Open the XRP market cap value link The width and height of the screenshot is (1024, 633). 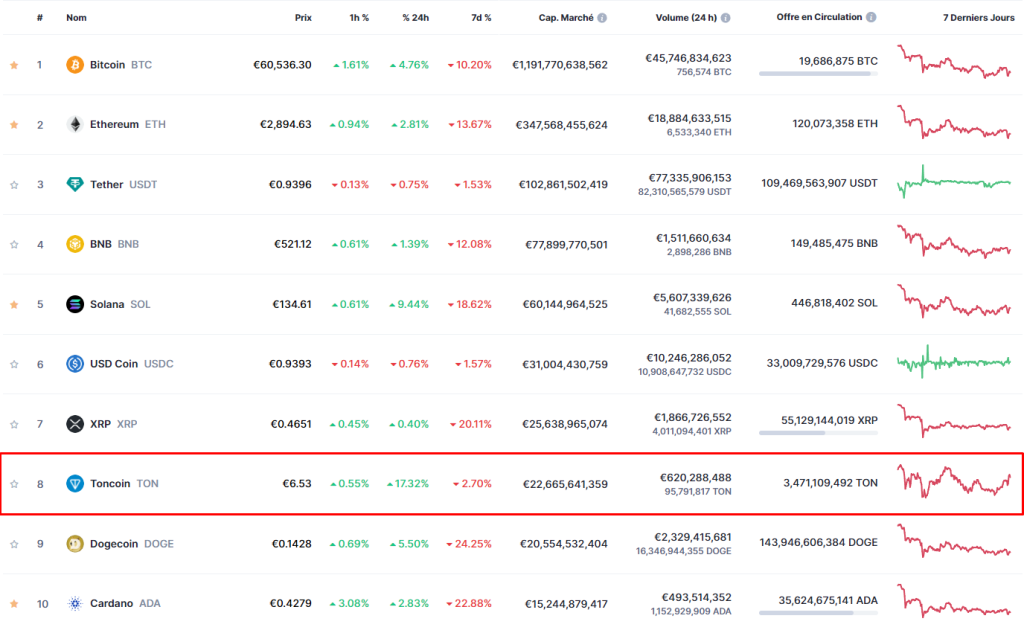pos(565,424)
